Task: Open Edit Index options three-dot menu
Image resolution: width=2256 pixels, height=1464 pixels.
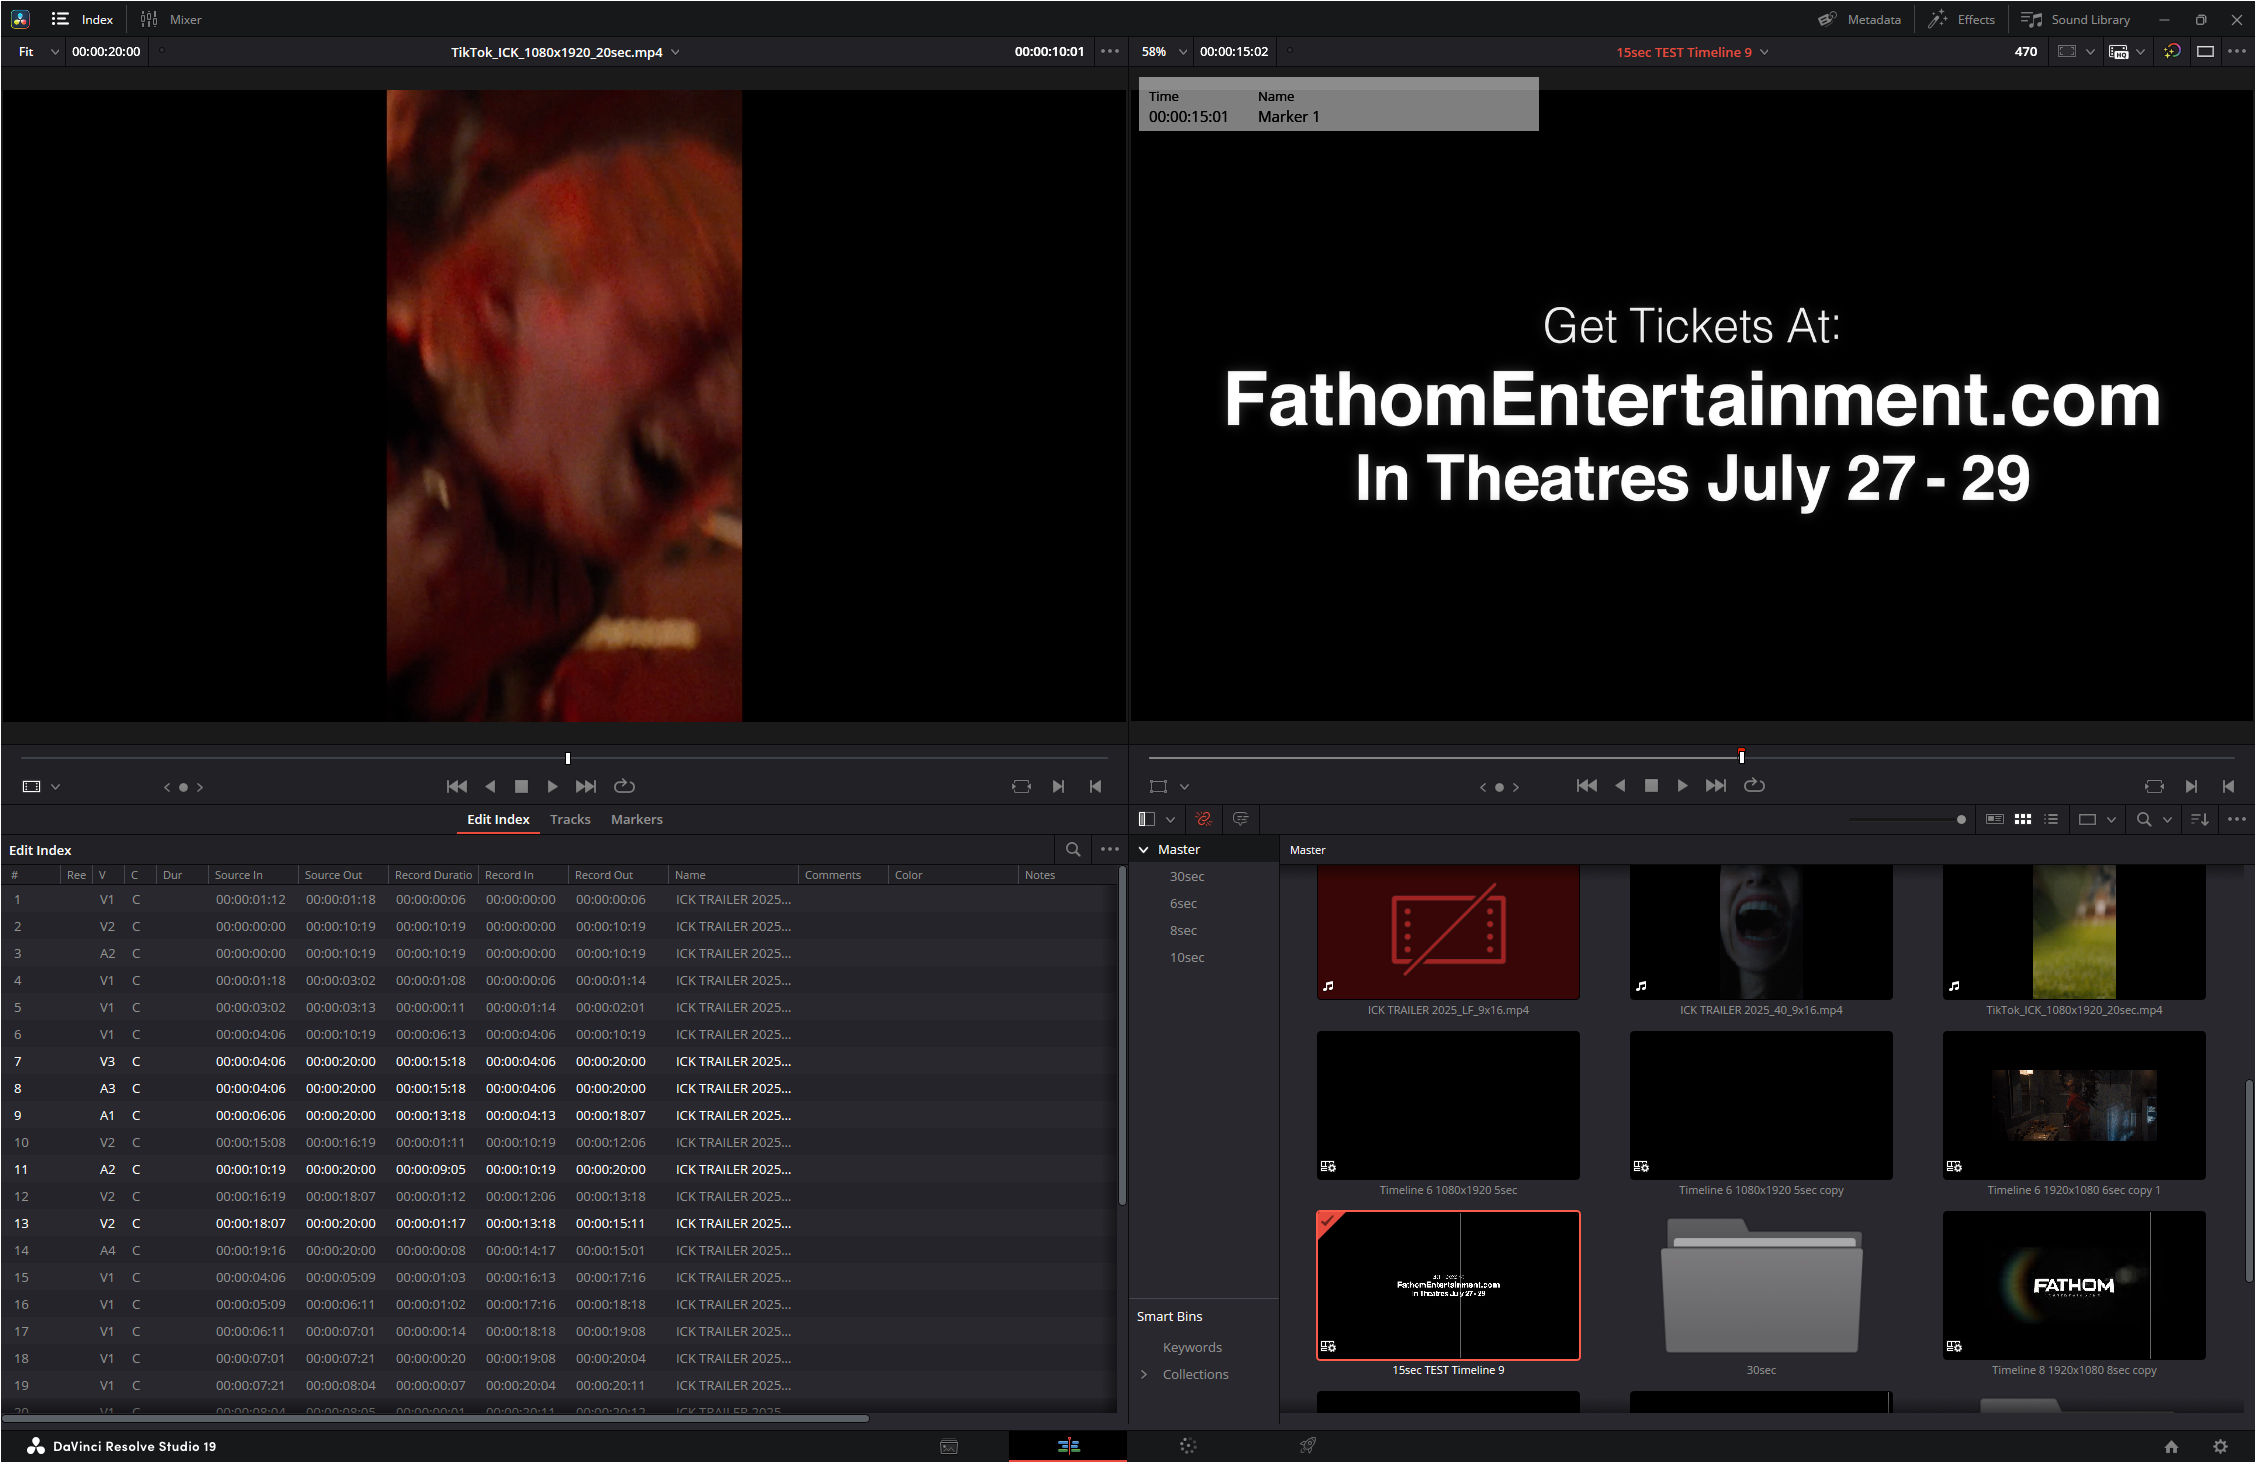Action: point(1110,849)
